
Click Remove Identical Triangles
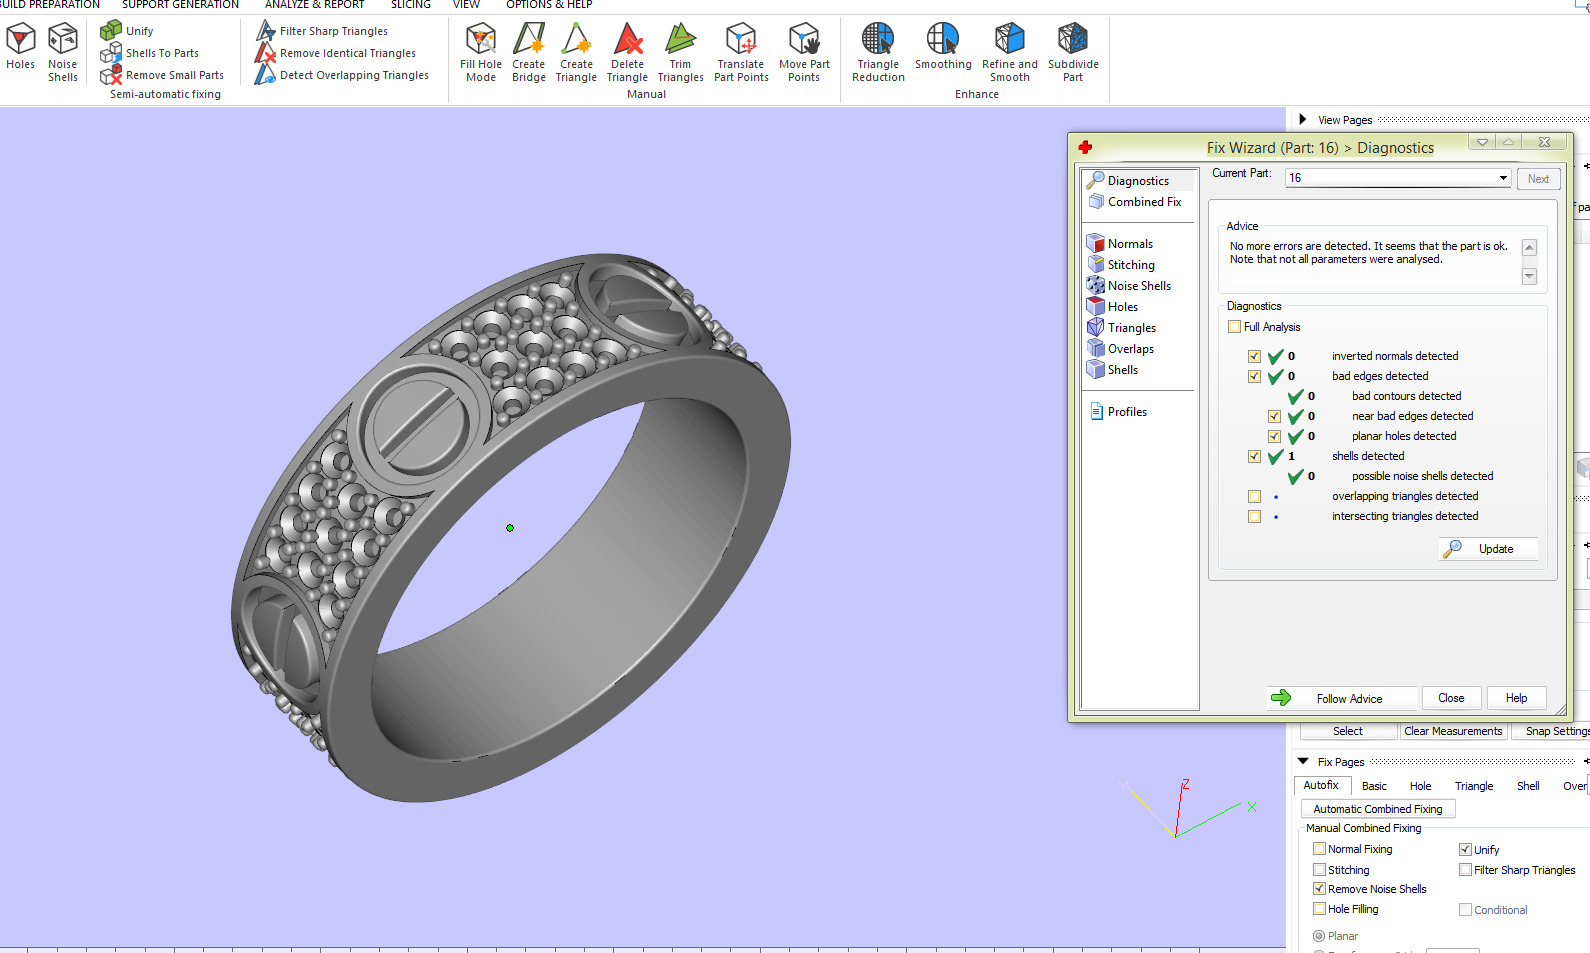click(336, 53)
